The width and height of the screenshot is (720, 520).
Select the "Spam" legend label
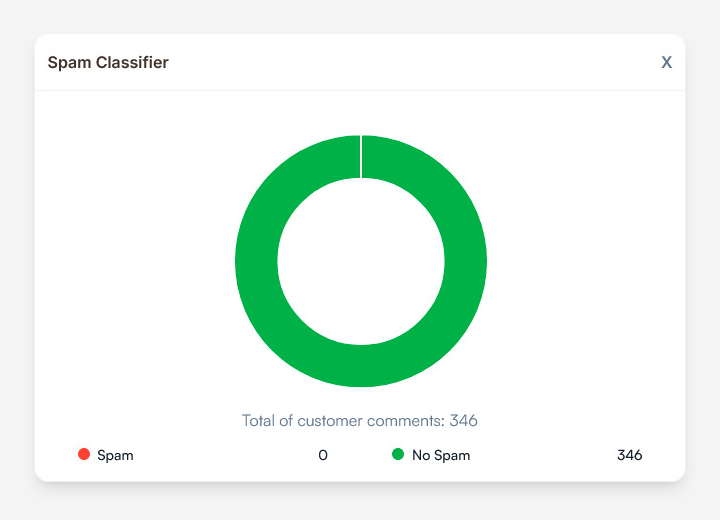[115, 455]
